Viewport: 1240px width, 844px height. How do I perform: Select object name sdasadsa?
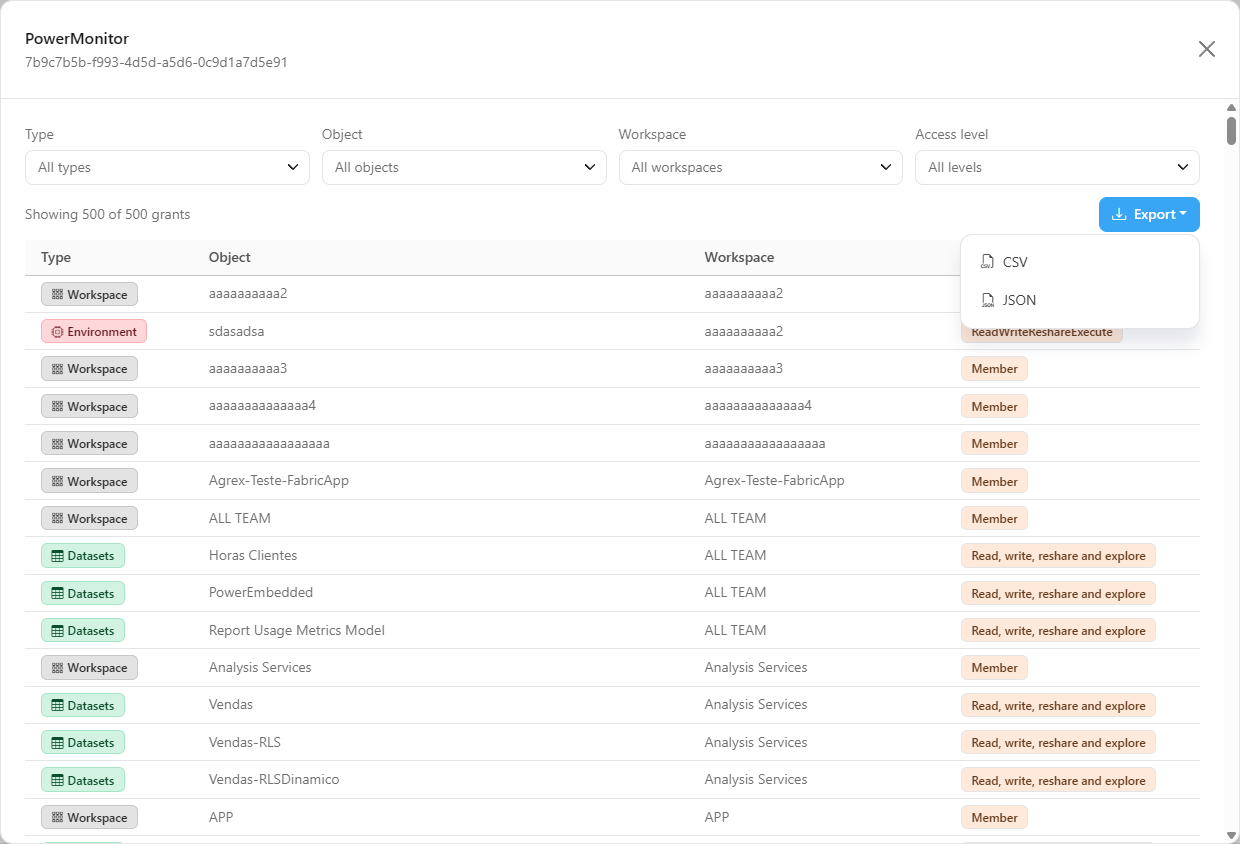[236, 331]
